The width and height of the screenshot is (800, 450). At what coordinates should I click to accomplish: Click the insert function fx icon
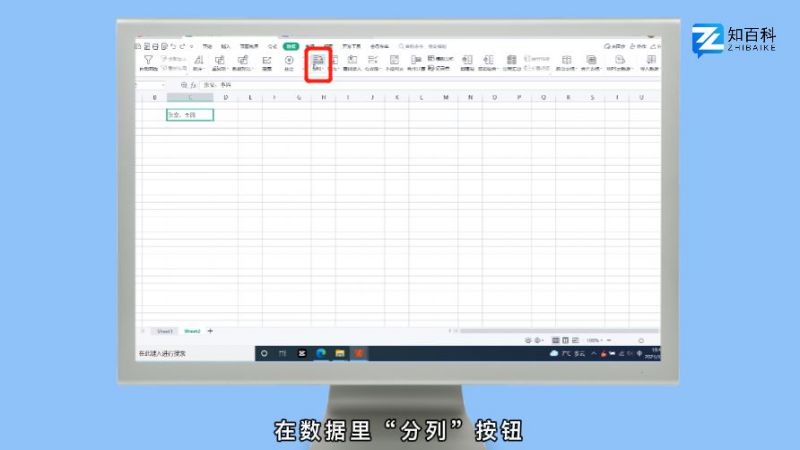194,86
